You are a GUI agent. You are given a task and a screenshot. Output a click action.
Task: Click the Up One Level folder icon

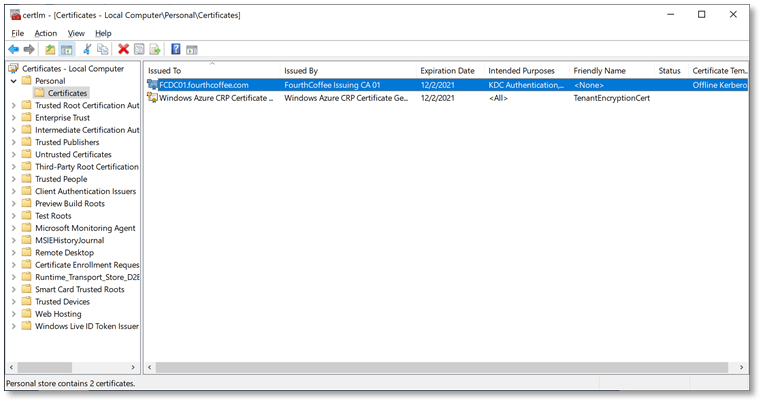[x=50, y=49]
